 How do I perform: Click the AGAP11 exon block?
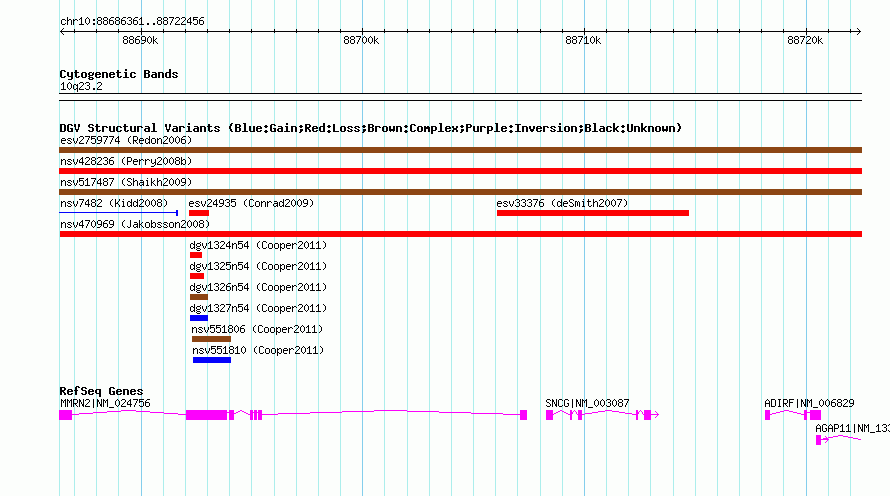pos(818,440)
